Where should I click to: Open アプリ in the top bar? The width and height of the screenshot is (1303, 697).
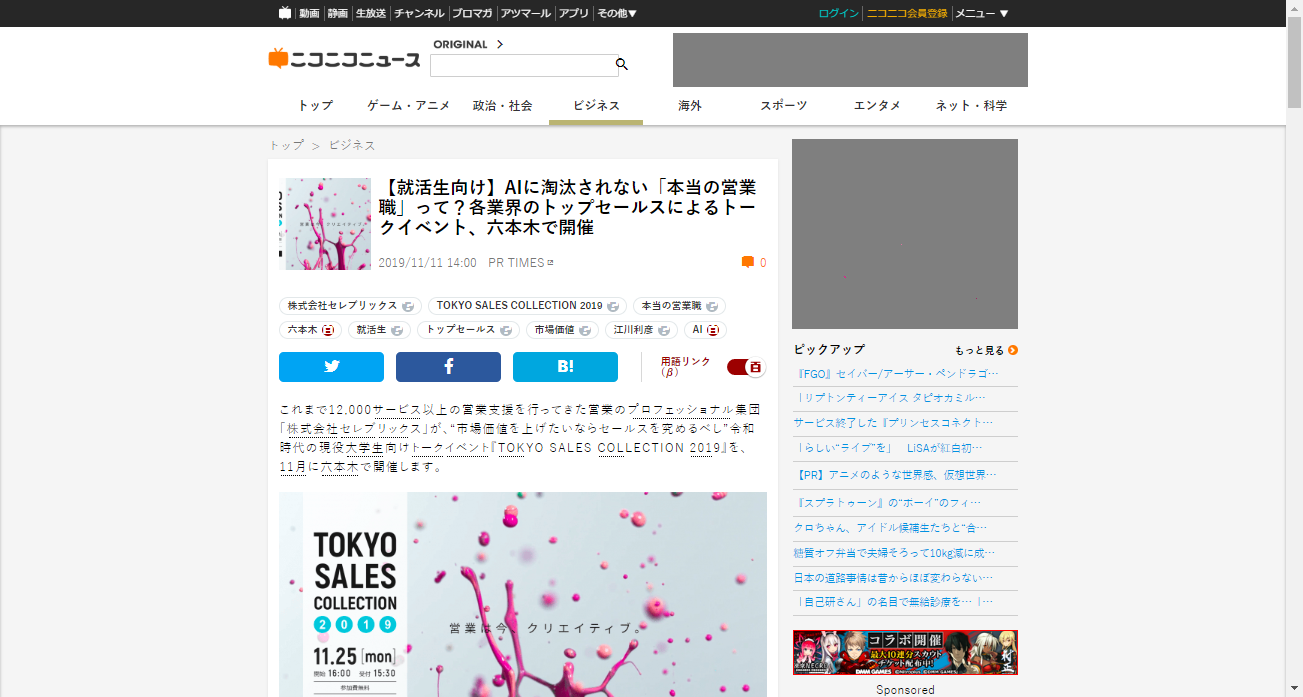pyautogui.click(x=574, y=13)
